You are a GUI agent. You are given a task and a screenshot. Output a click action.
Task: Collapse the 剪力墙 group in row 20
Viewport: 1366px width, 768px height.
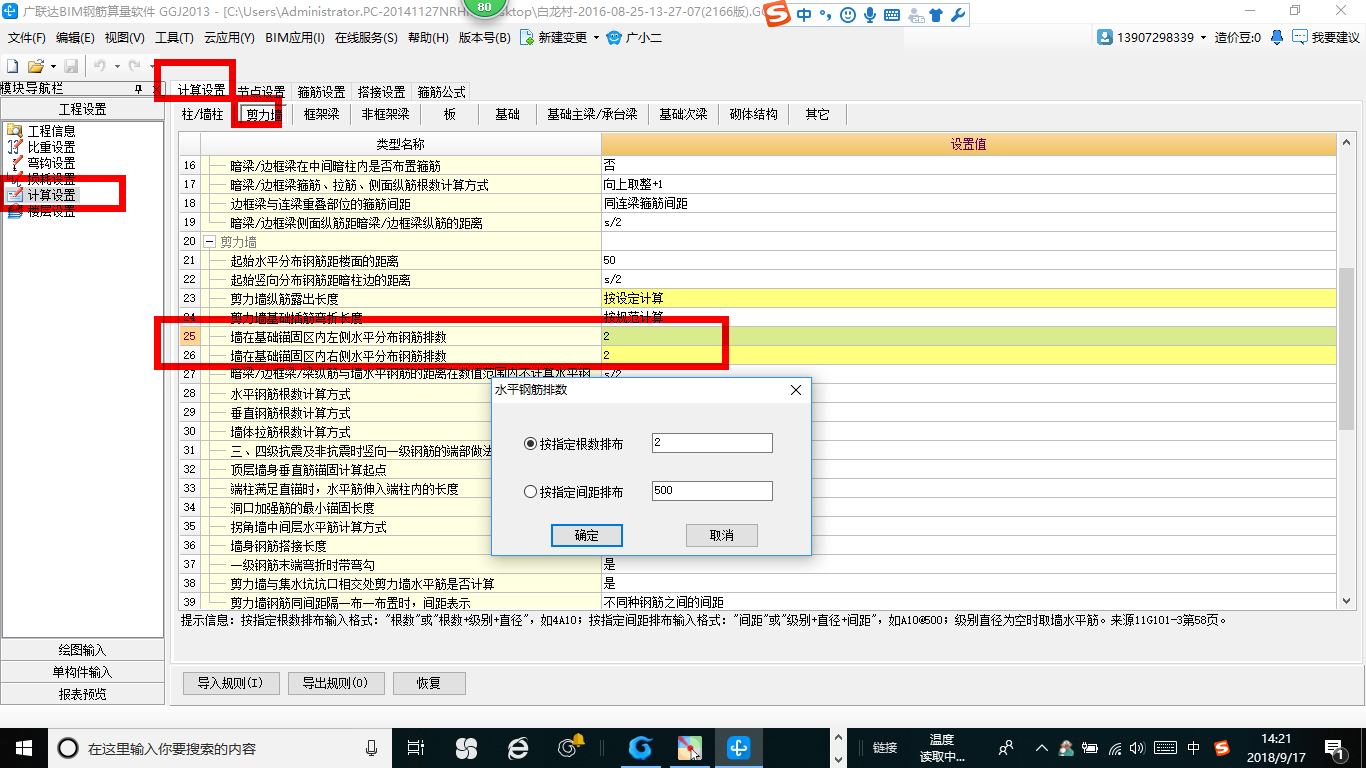coord(210,242)
